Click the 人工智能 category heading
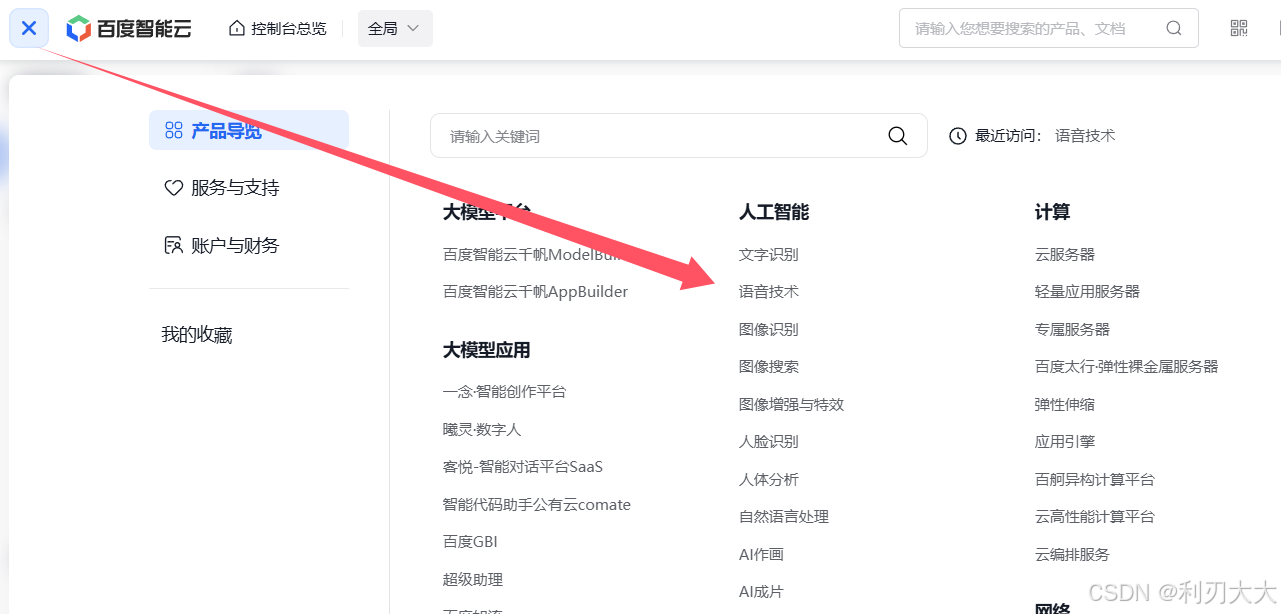1281x614 pixels. pos(774,212)
